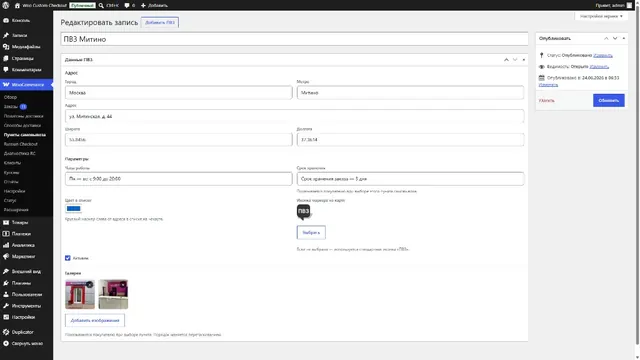Open the blue list color swatch
The image size is (640, 360).
(x=73, y=209)
